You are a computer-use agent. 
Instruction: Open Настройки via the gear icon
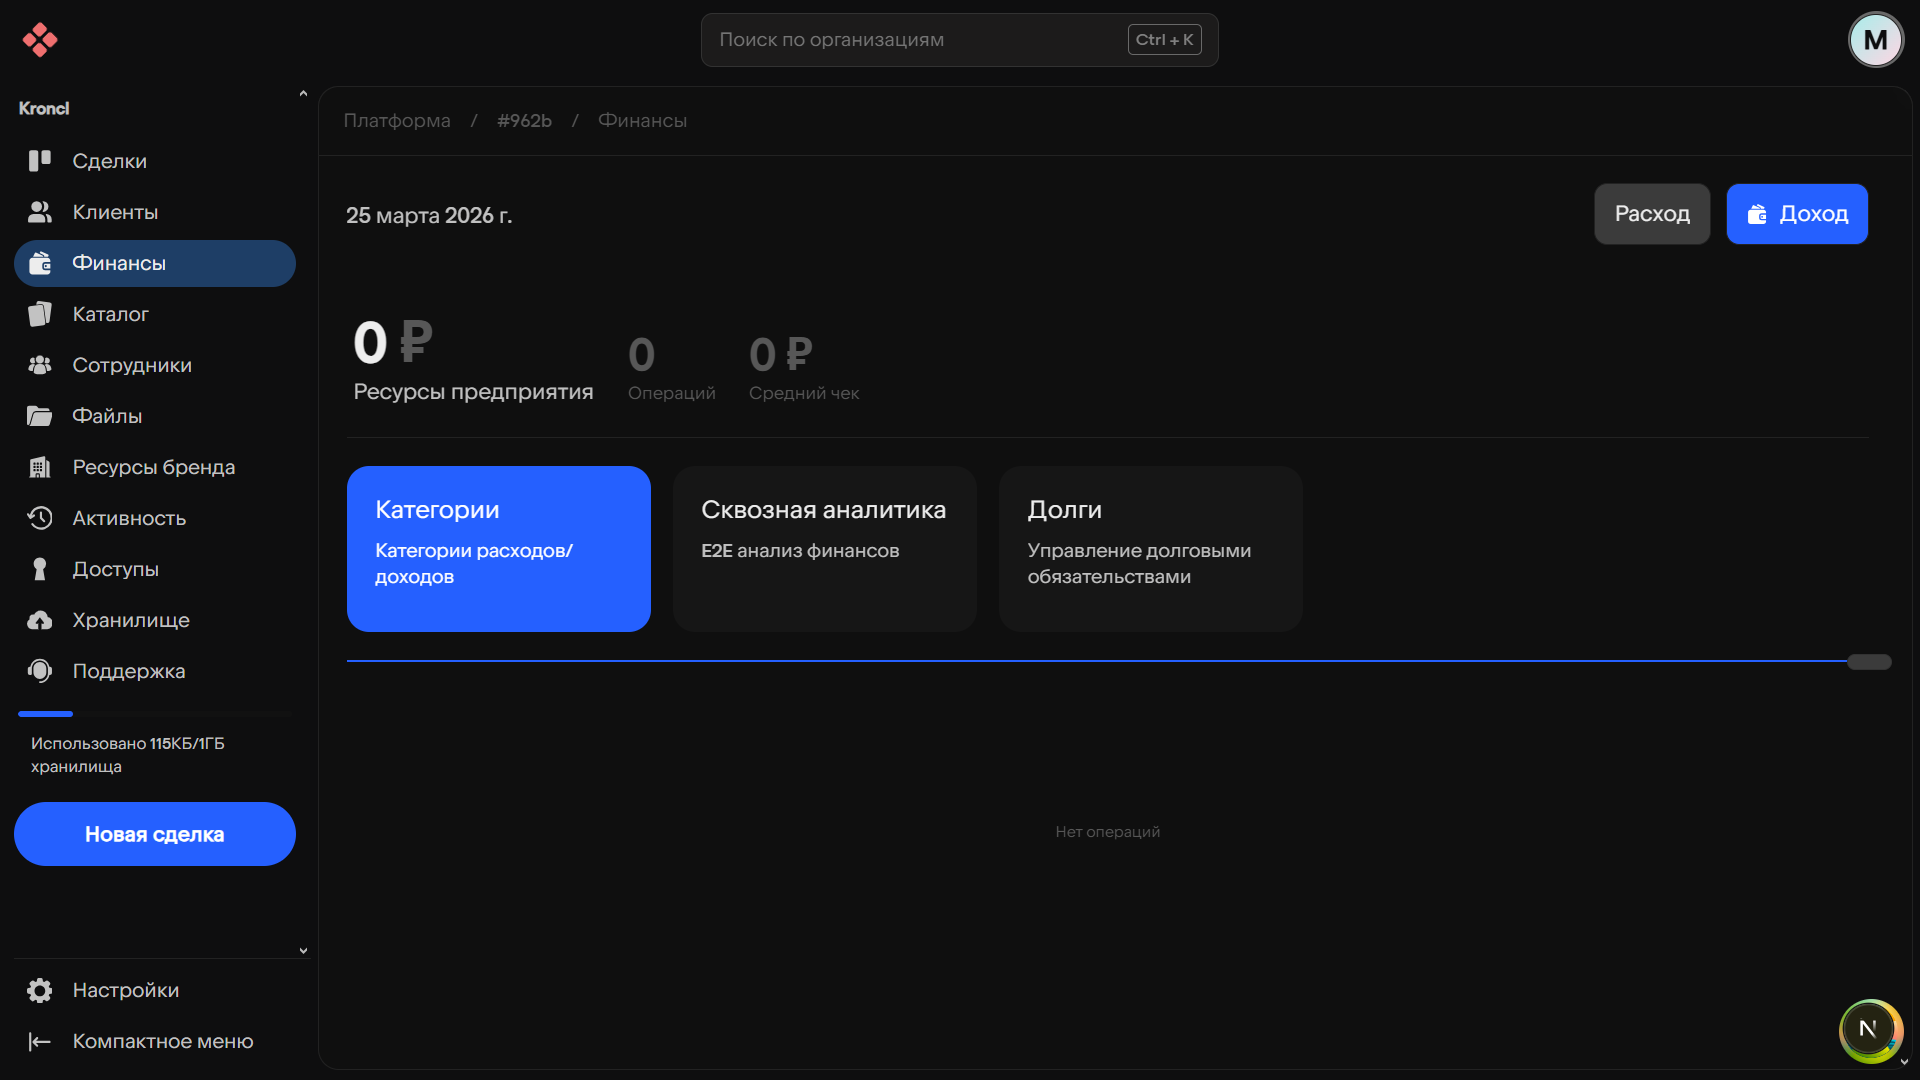tap(40, 990)
